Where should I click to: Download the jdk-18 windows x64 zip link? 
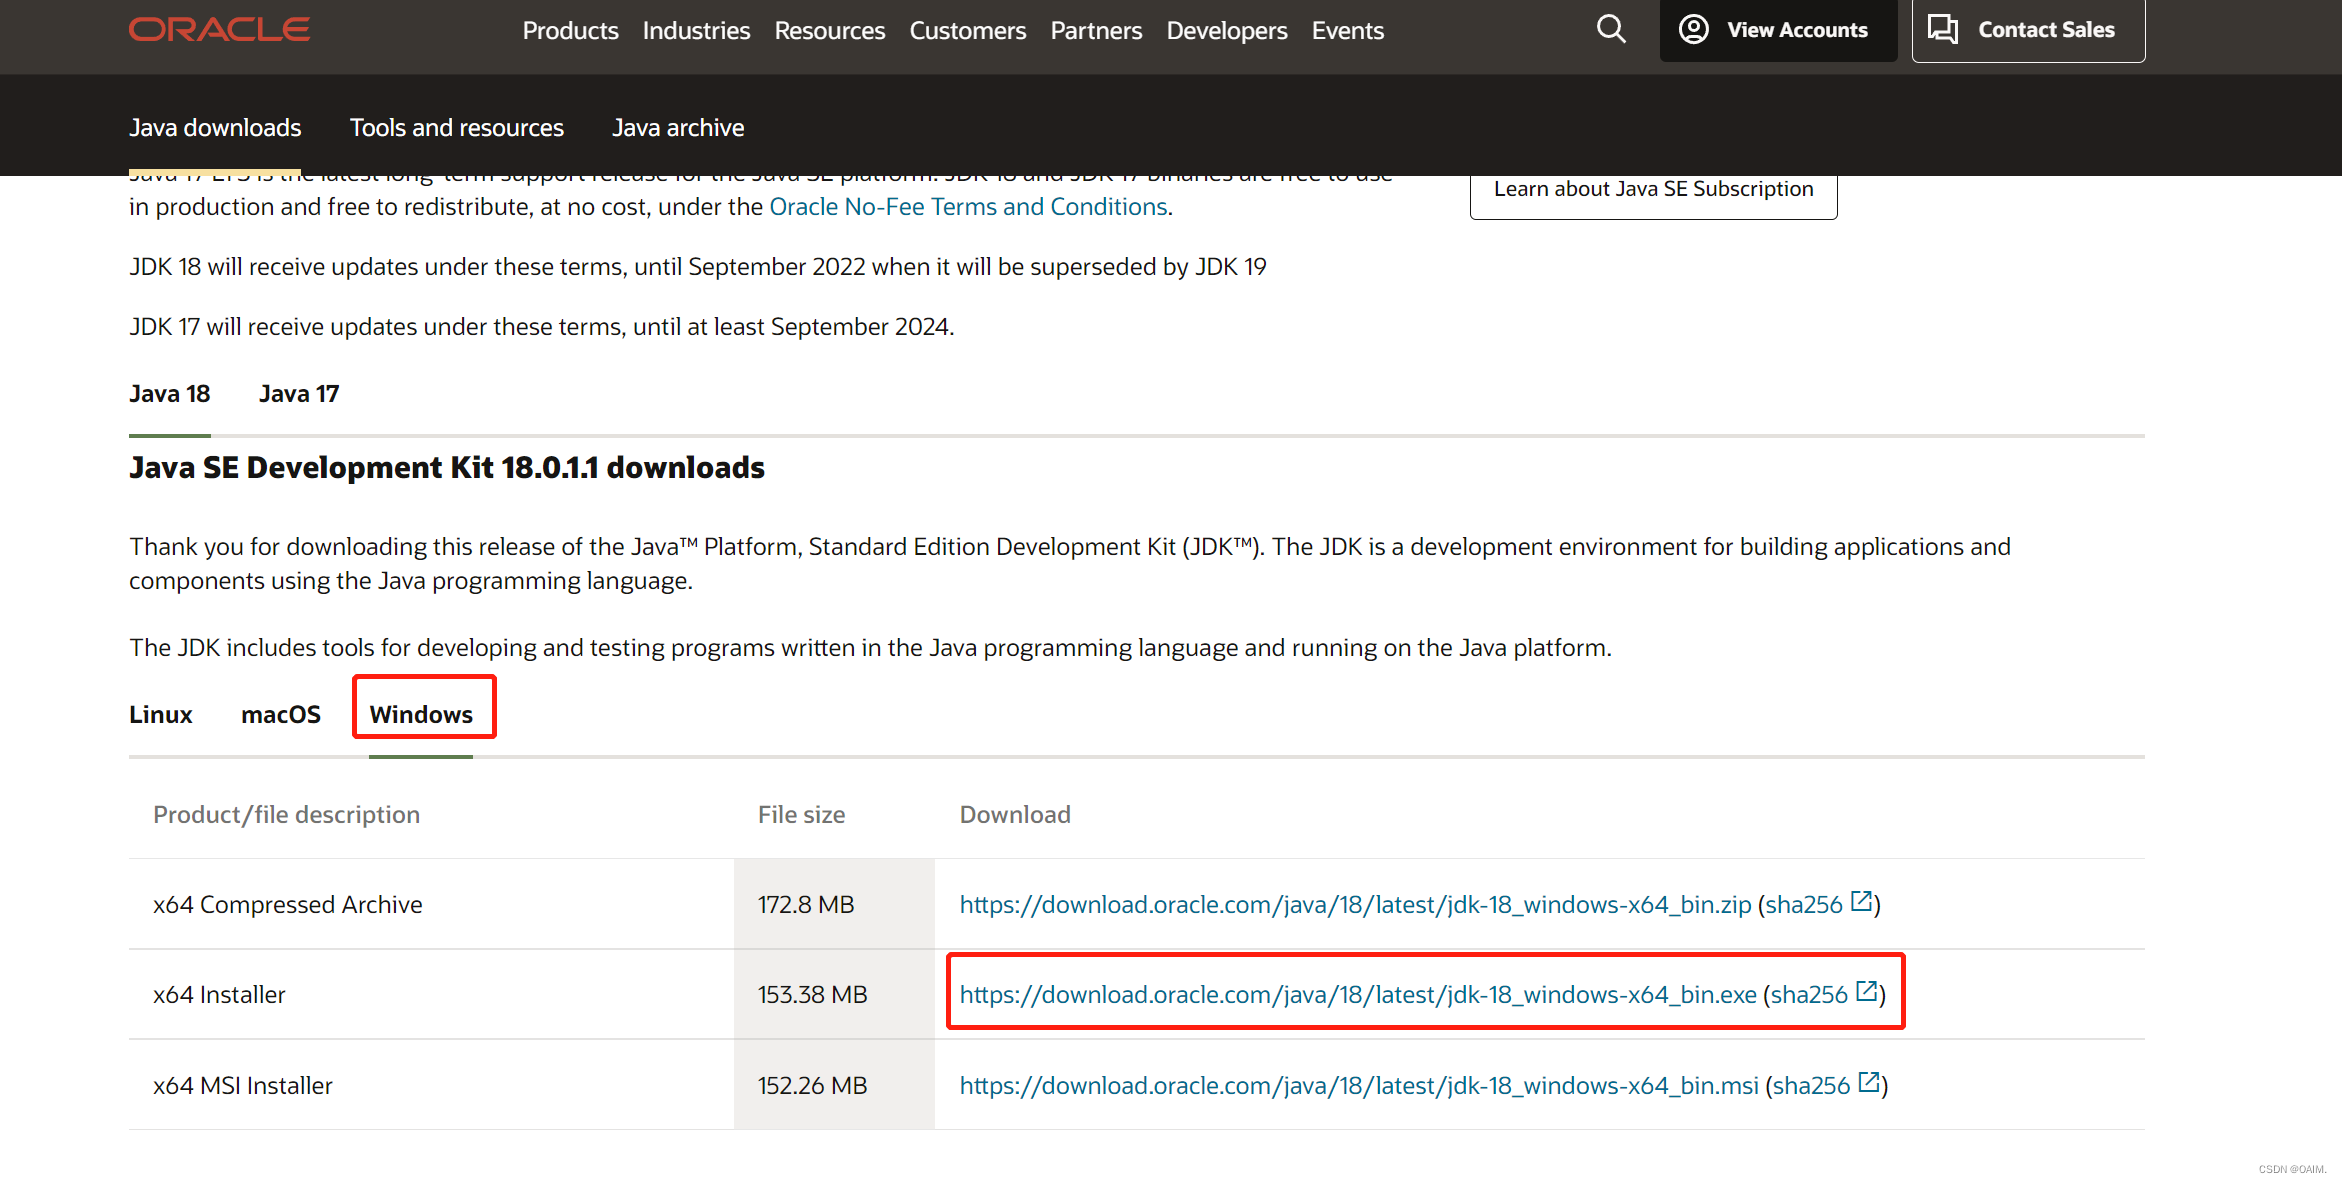1355,905
